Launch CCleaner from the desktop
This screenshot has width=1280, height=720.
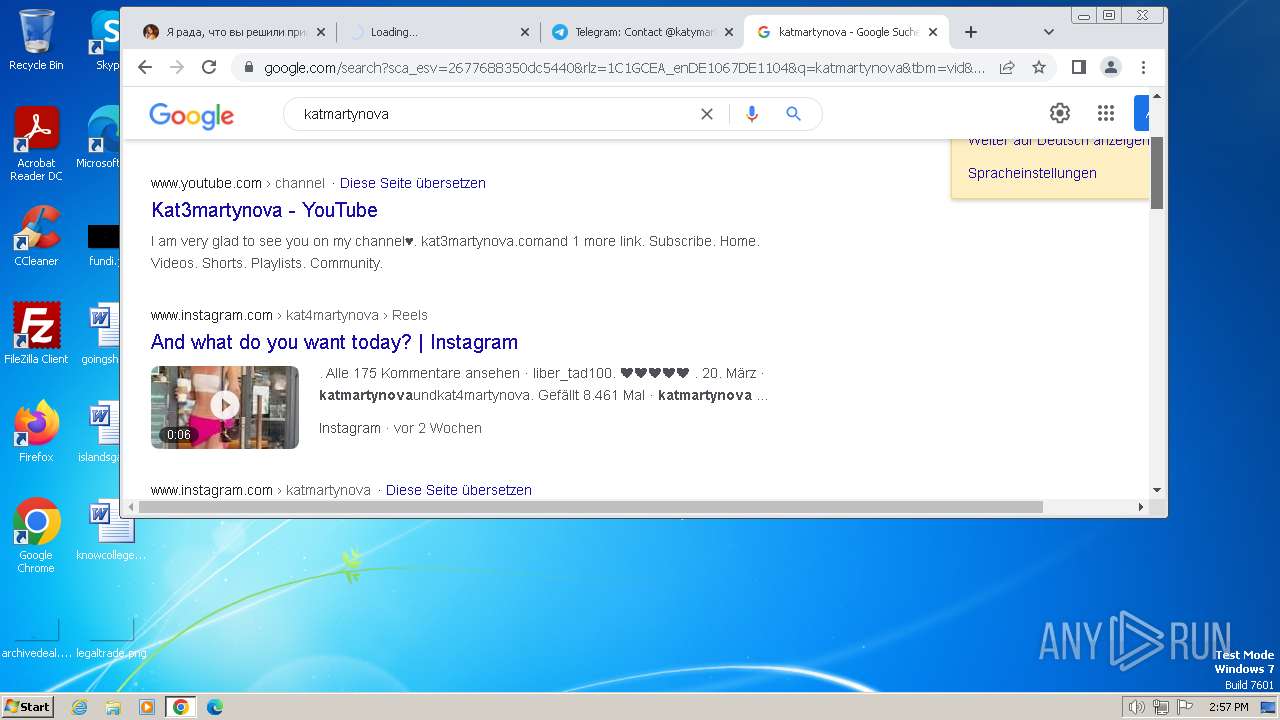coord(36,236)
